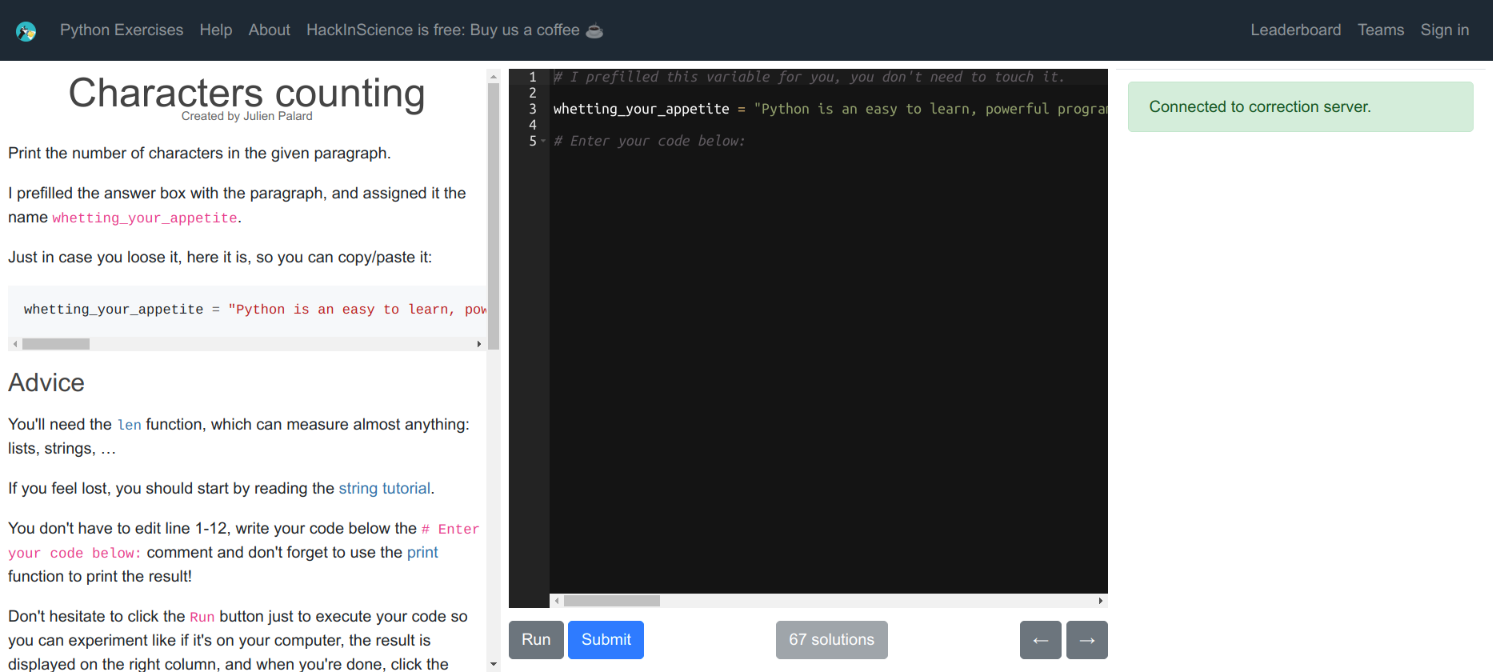The height and width of the screenshot is (672, 1493).
Task: Click up arrow of instructions vertical scrollbar
Action: pos(493,75)
